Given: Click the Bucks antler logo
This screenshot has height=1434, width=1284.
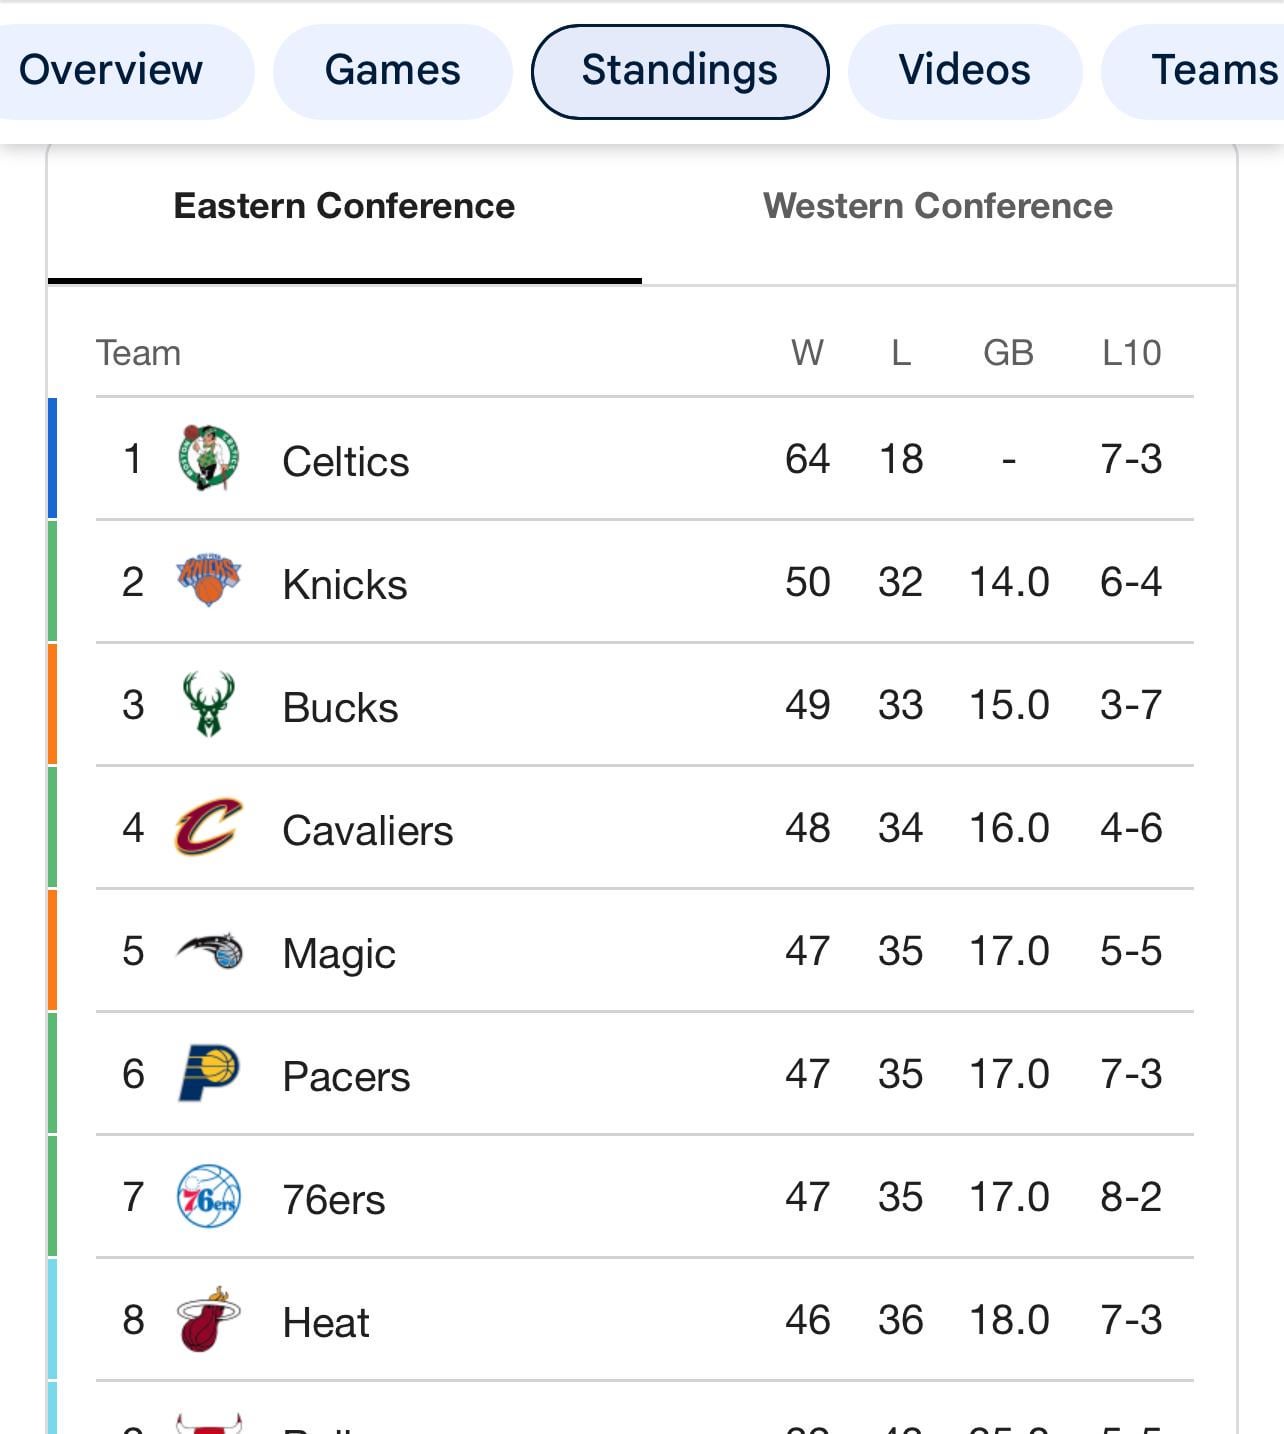Looking at the screenshot, I should pyautogui.click(x=208, y=704).
